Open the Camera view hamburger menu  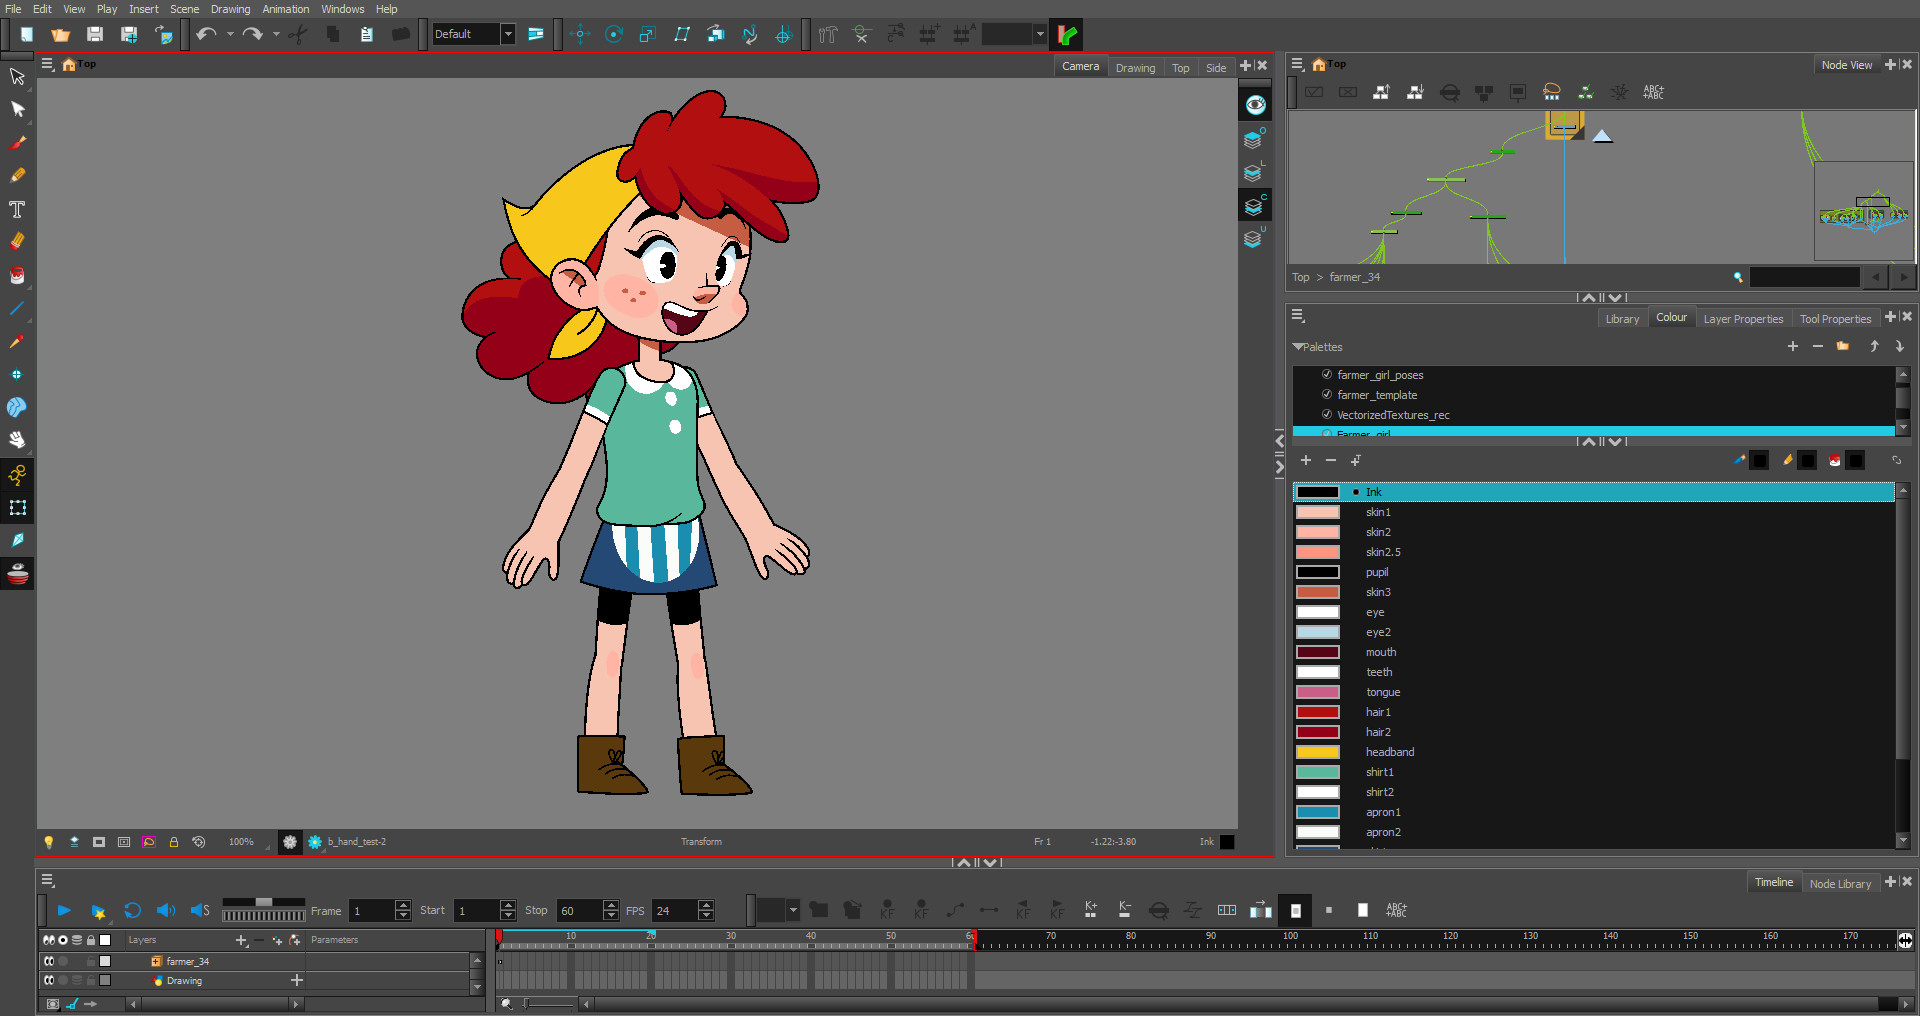[47, 64]
